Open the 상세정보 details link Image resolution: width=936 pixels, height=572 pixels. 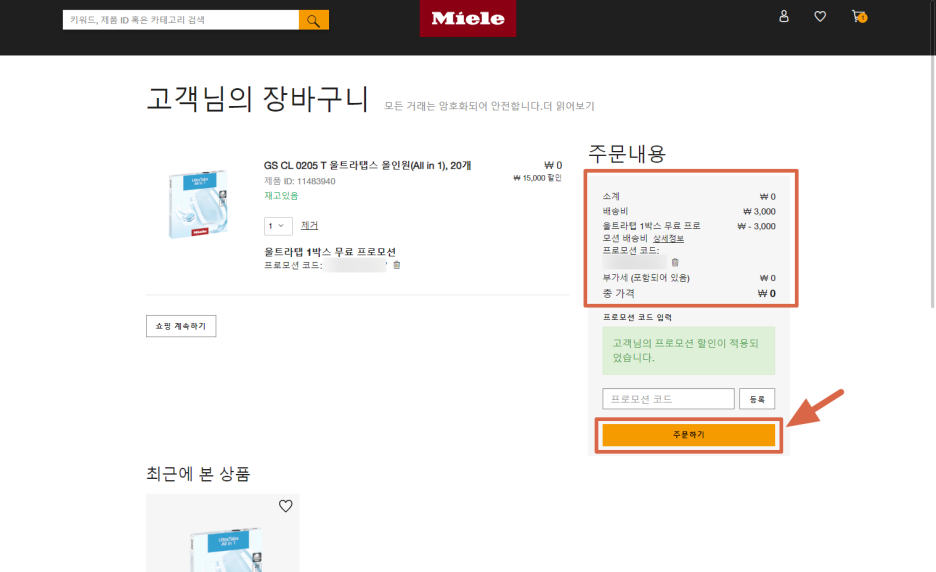[668, 238]
